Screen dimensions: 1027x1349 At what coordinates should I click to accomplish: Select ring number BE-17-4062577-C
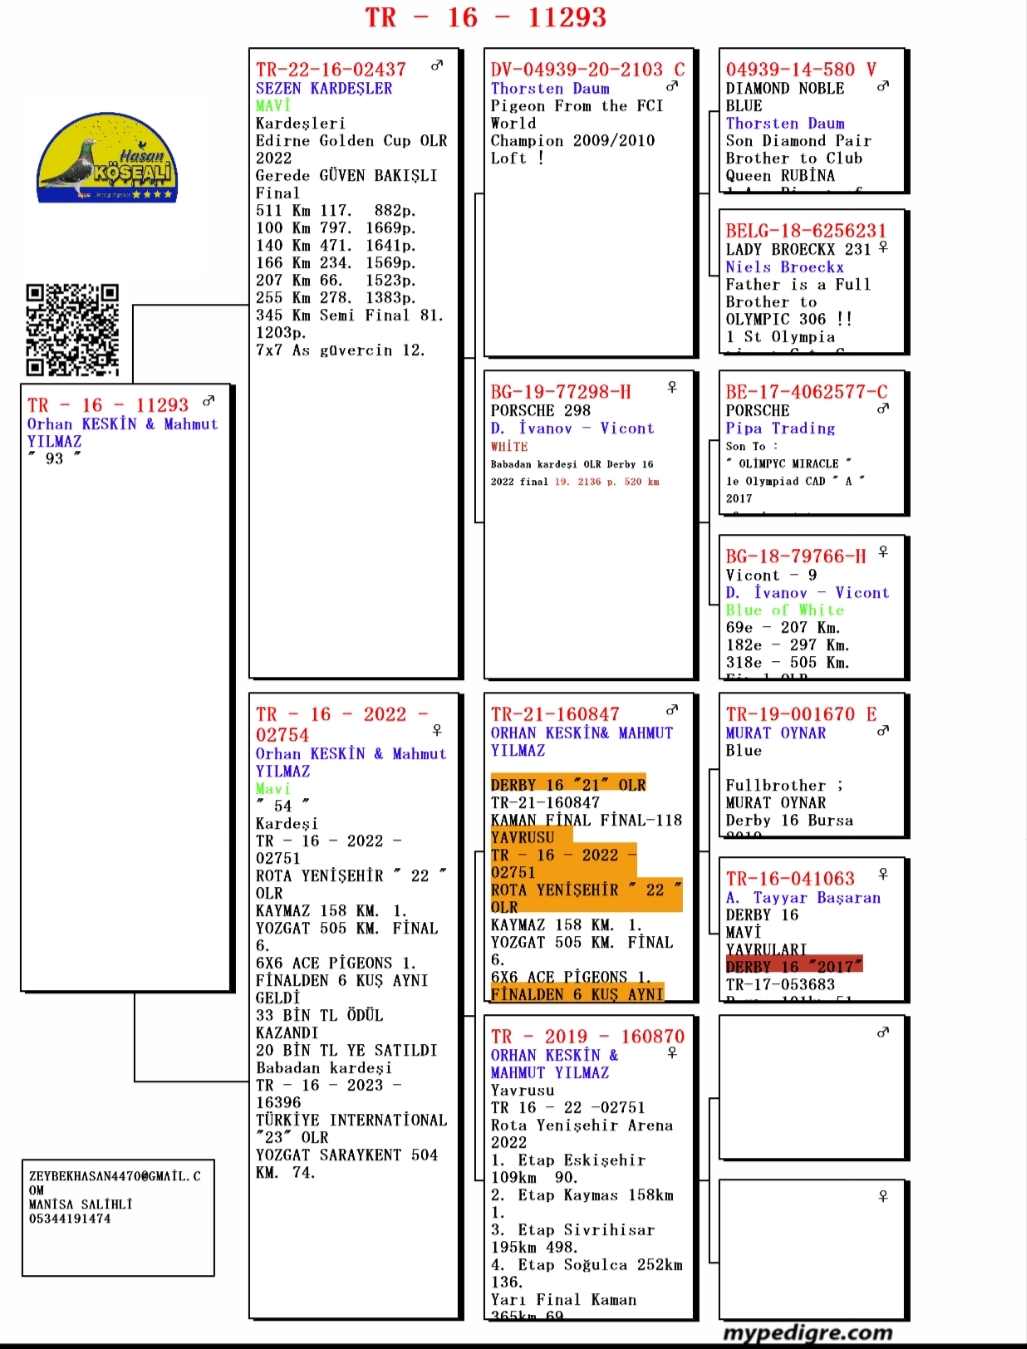(806, 391)
